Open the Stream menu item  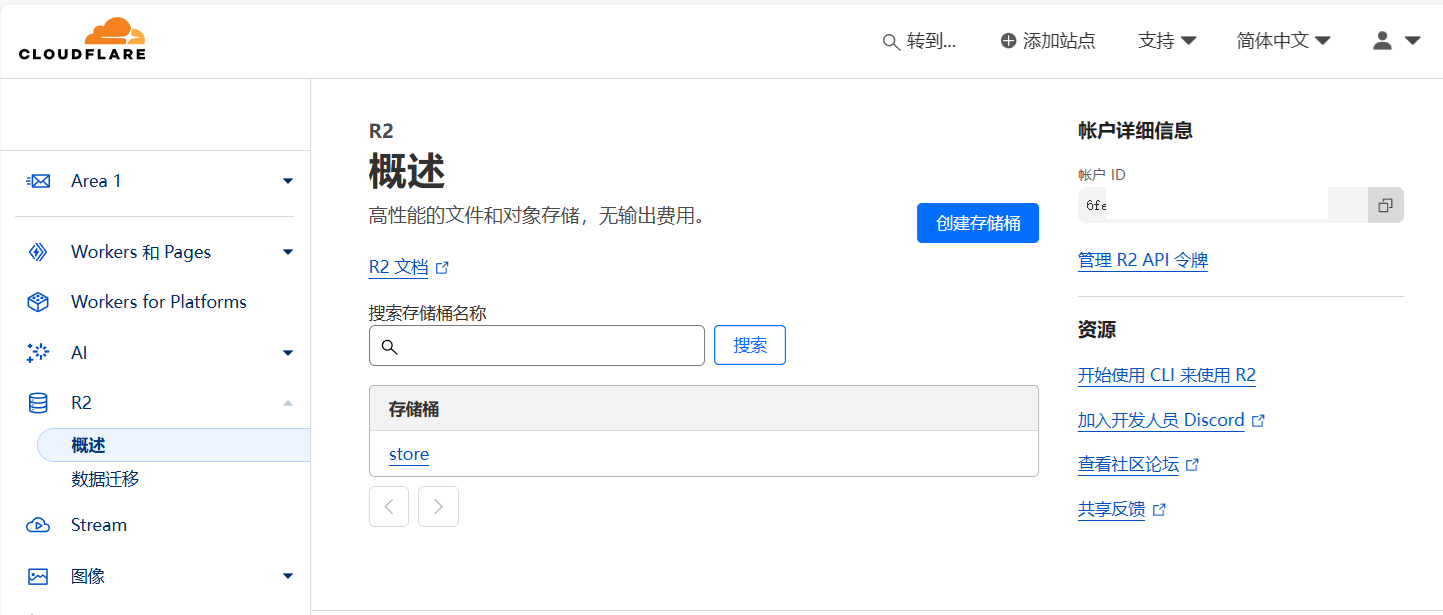99,525
